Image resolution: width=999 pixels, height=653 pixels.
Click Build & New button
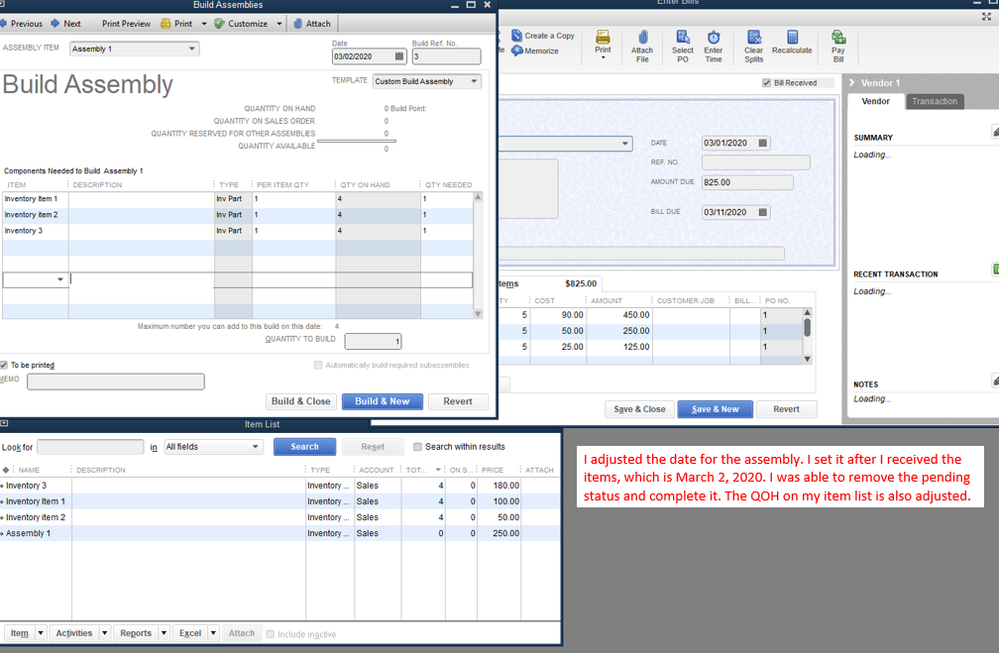point(382,401)
